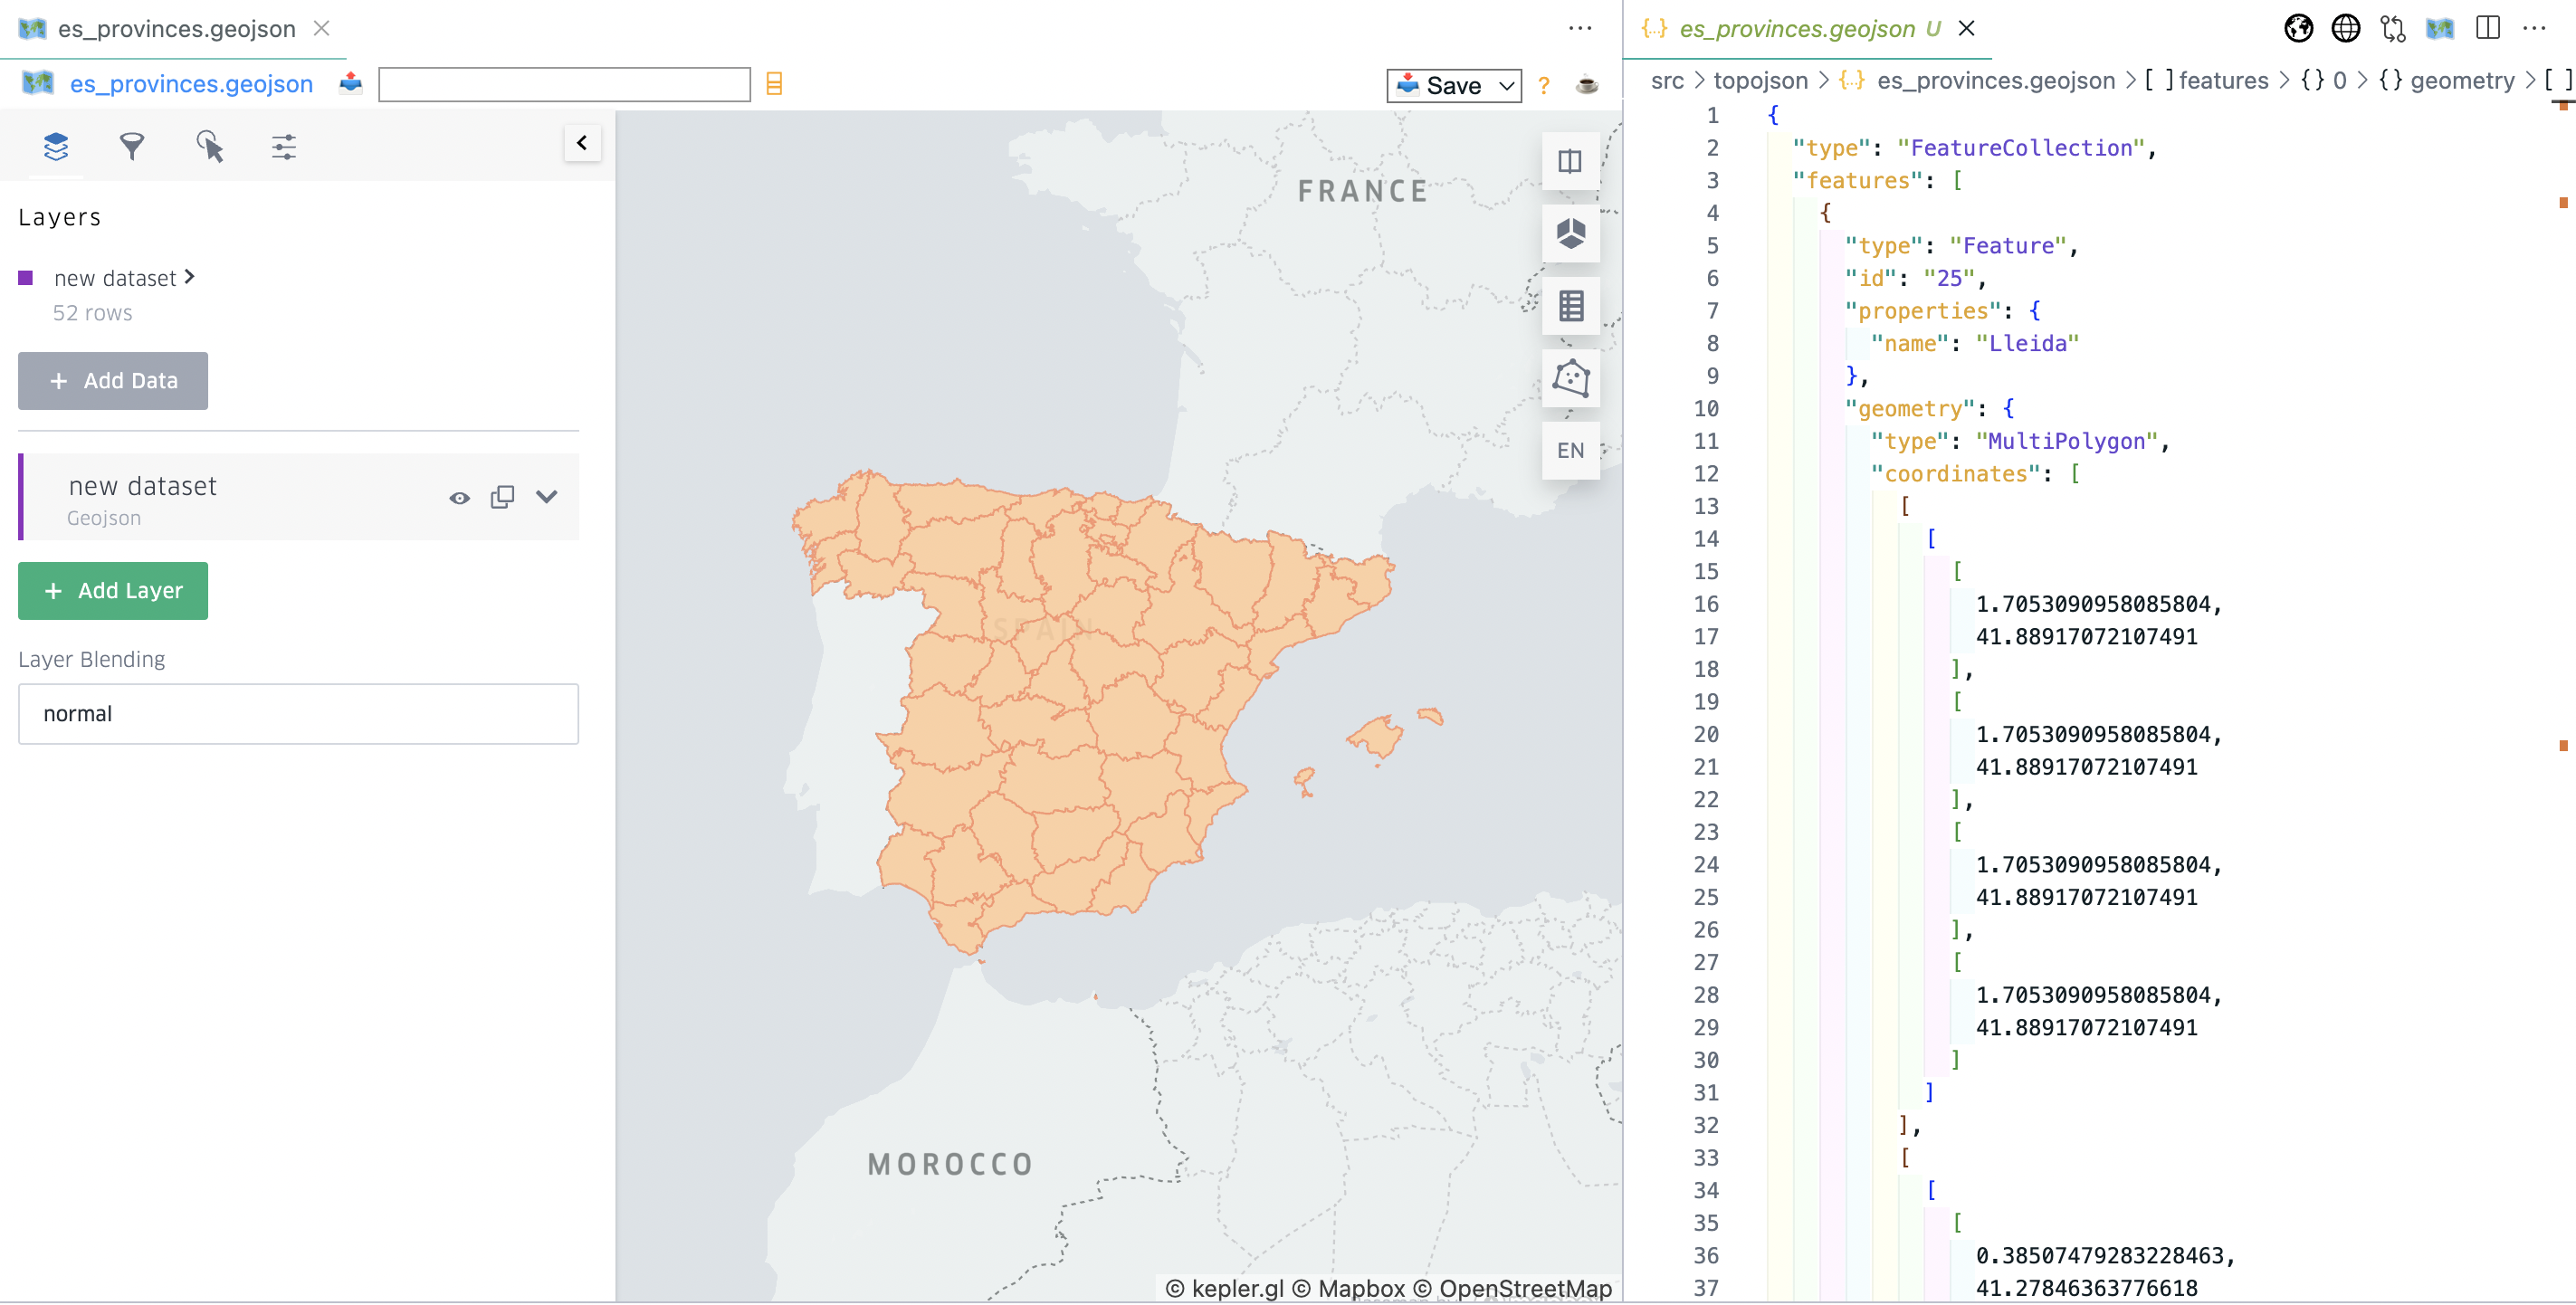2576x1305 pixels.
Task: Click topojson in the breadcrumb
Action: tap(1760, 81)
